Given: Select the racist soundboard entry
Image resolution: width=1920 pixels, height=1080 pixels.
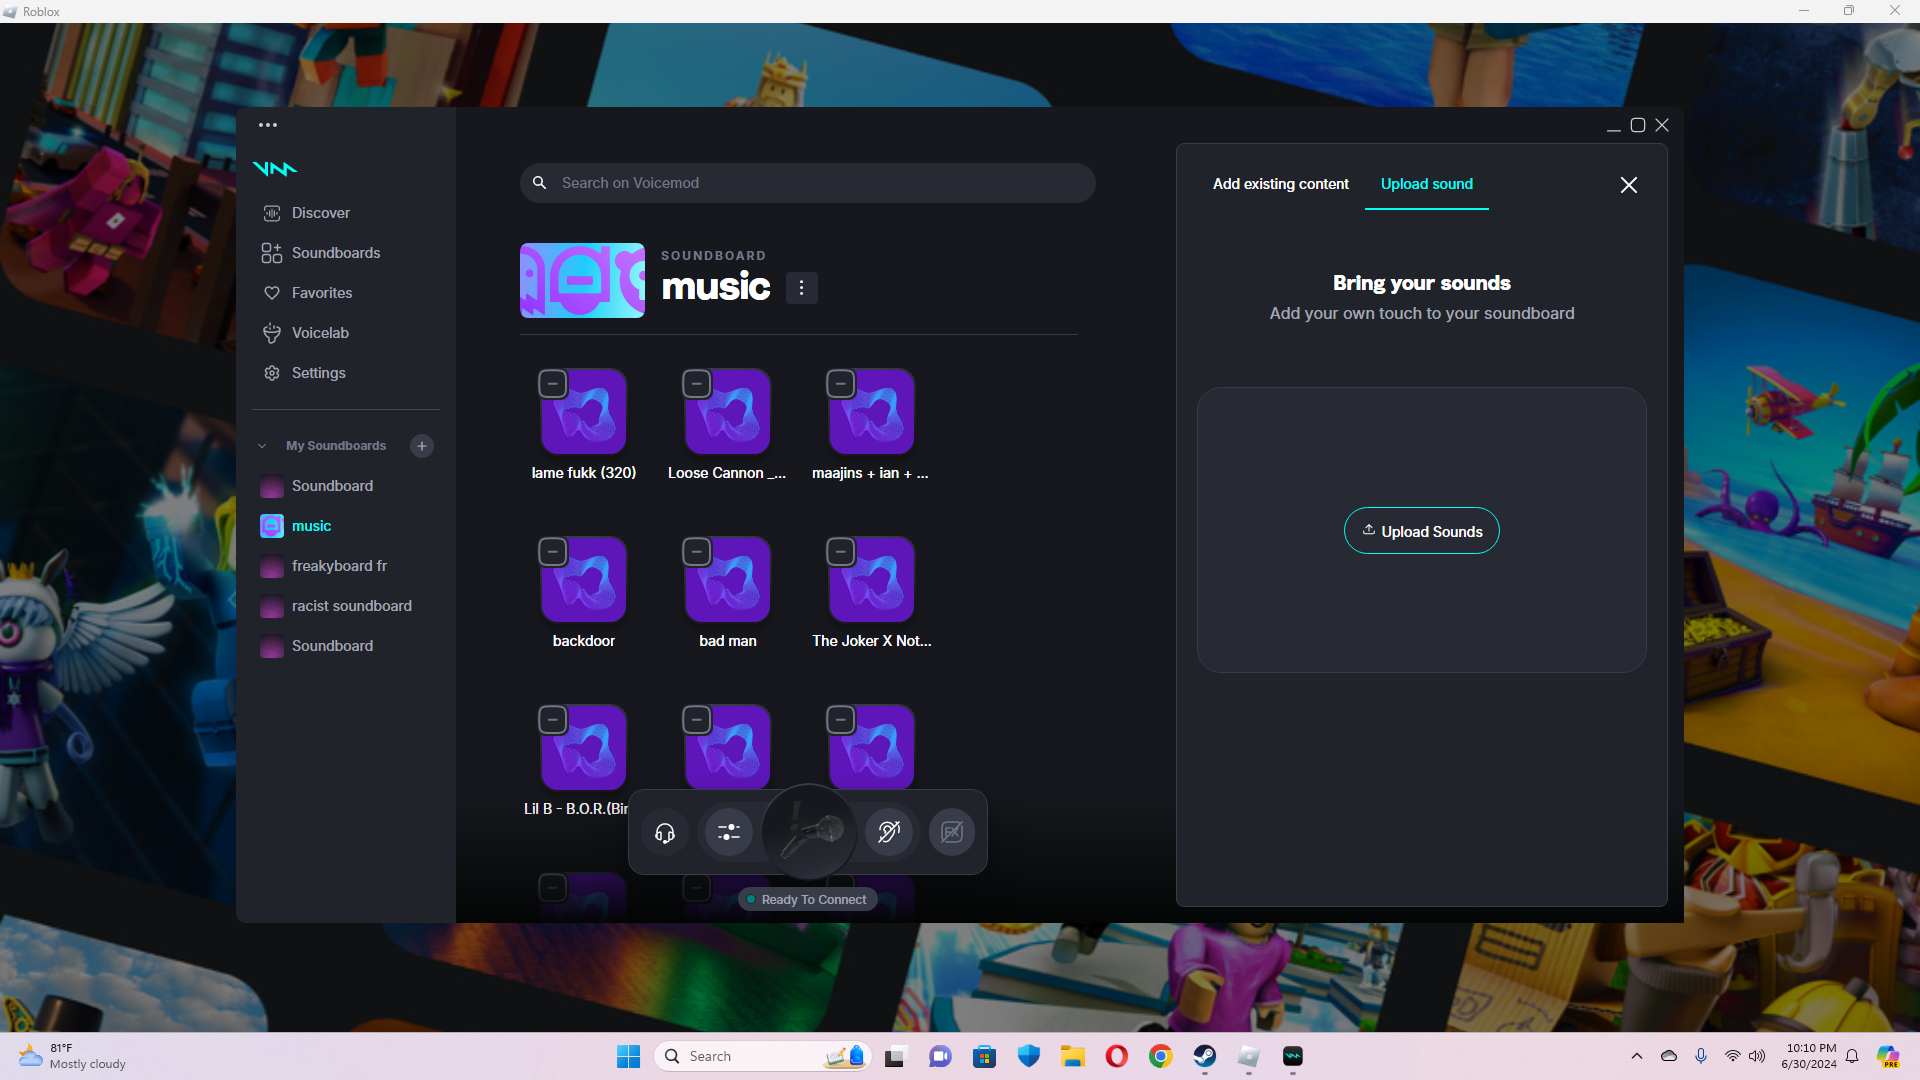Looking at the screenshot, I should [351, 606].
